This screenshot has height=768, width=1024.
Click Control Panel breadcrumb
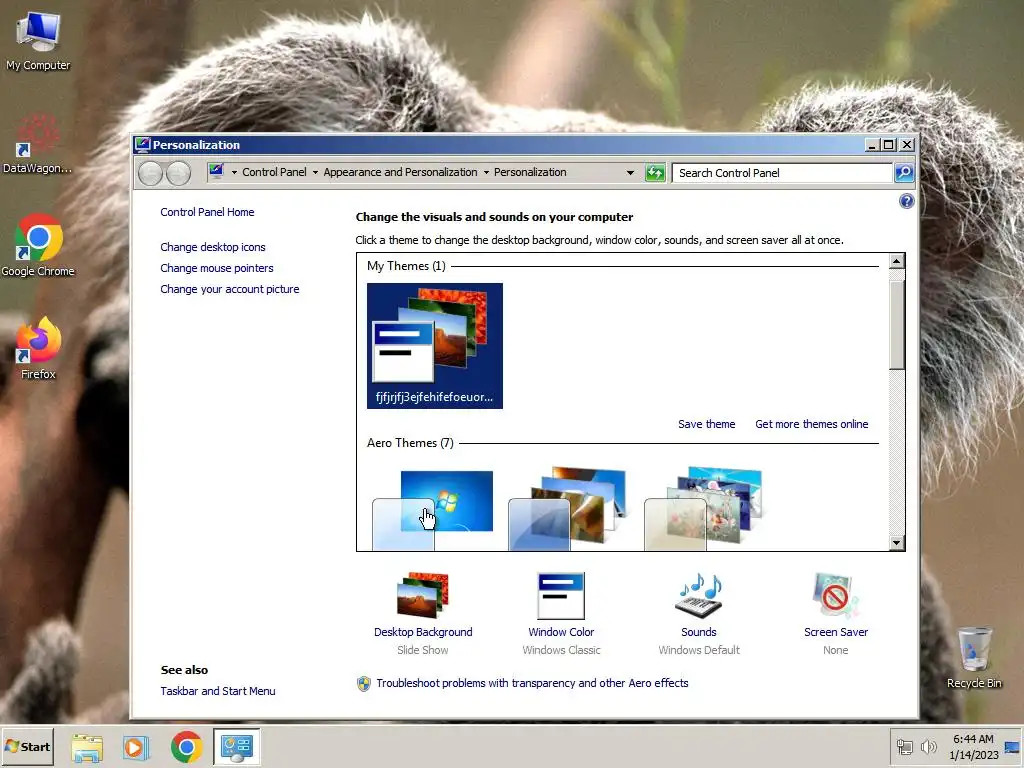pyautogui.click(x=274, y=172)
